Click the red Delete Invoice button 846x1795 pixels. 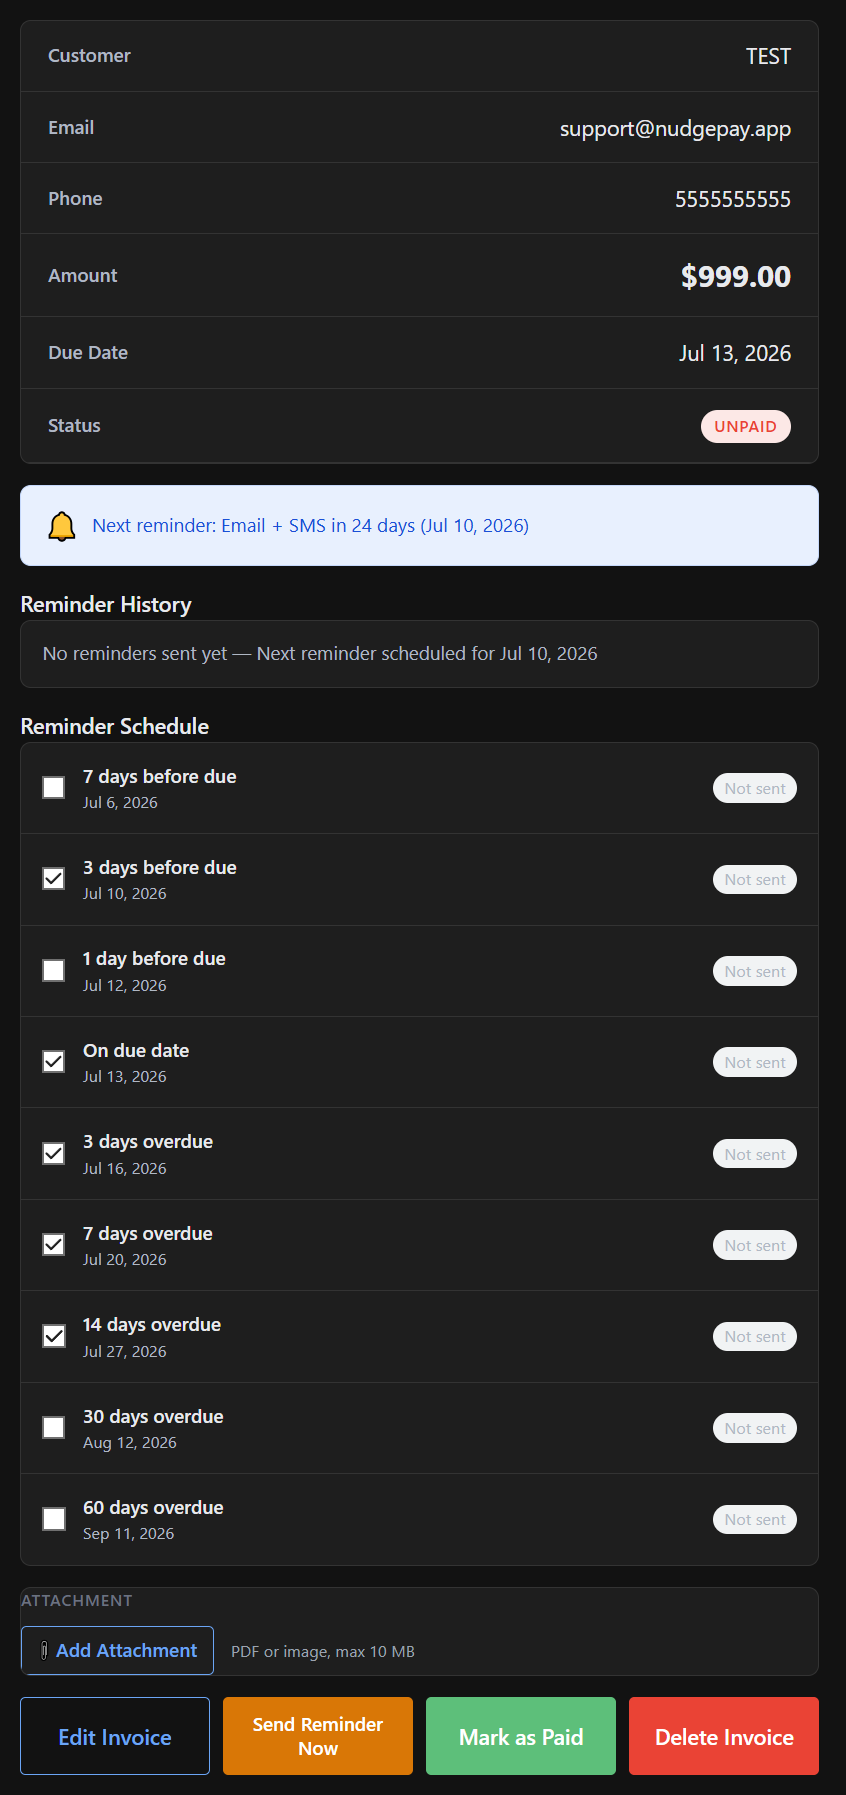point(724,1736)
